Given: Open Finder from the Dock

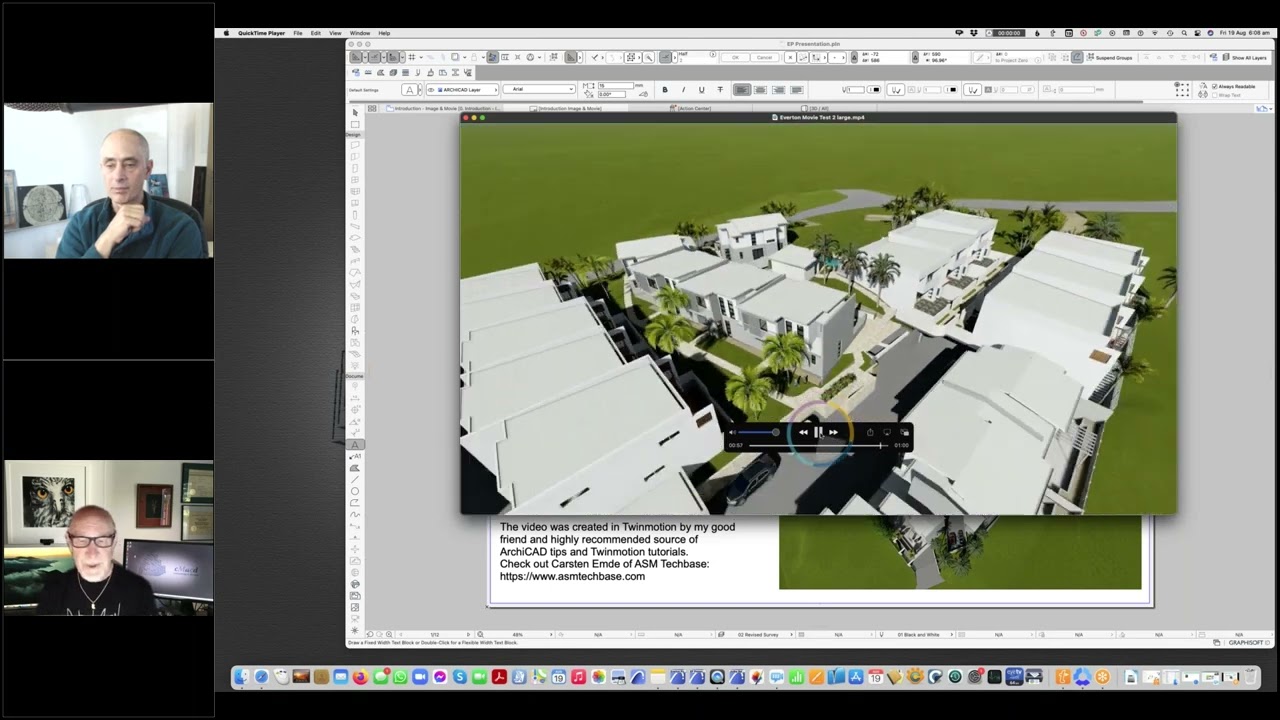Looking at the screenshot, I should [242, 677].
